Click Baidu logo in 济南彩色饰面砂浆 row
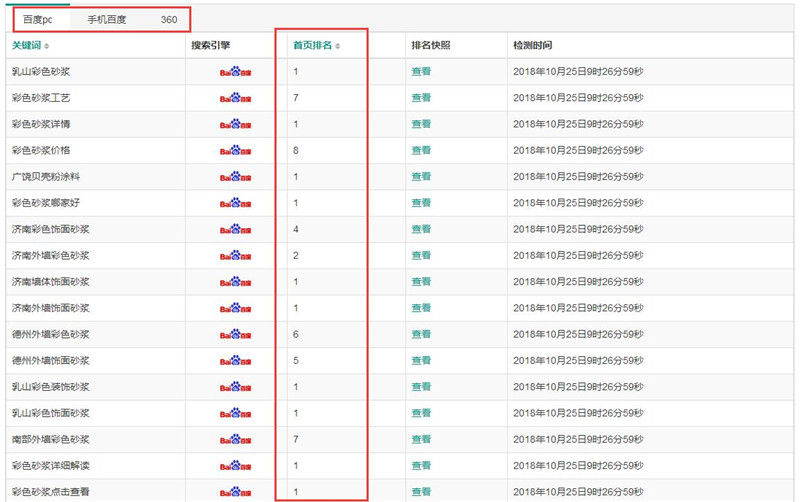 click(x=236, y=229)
